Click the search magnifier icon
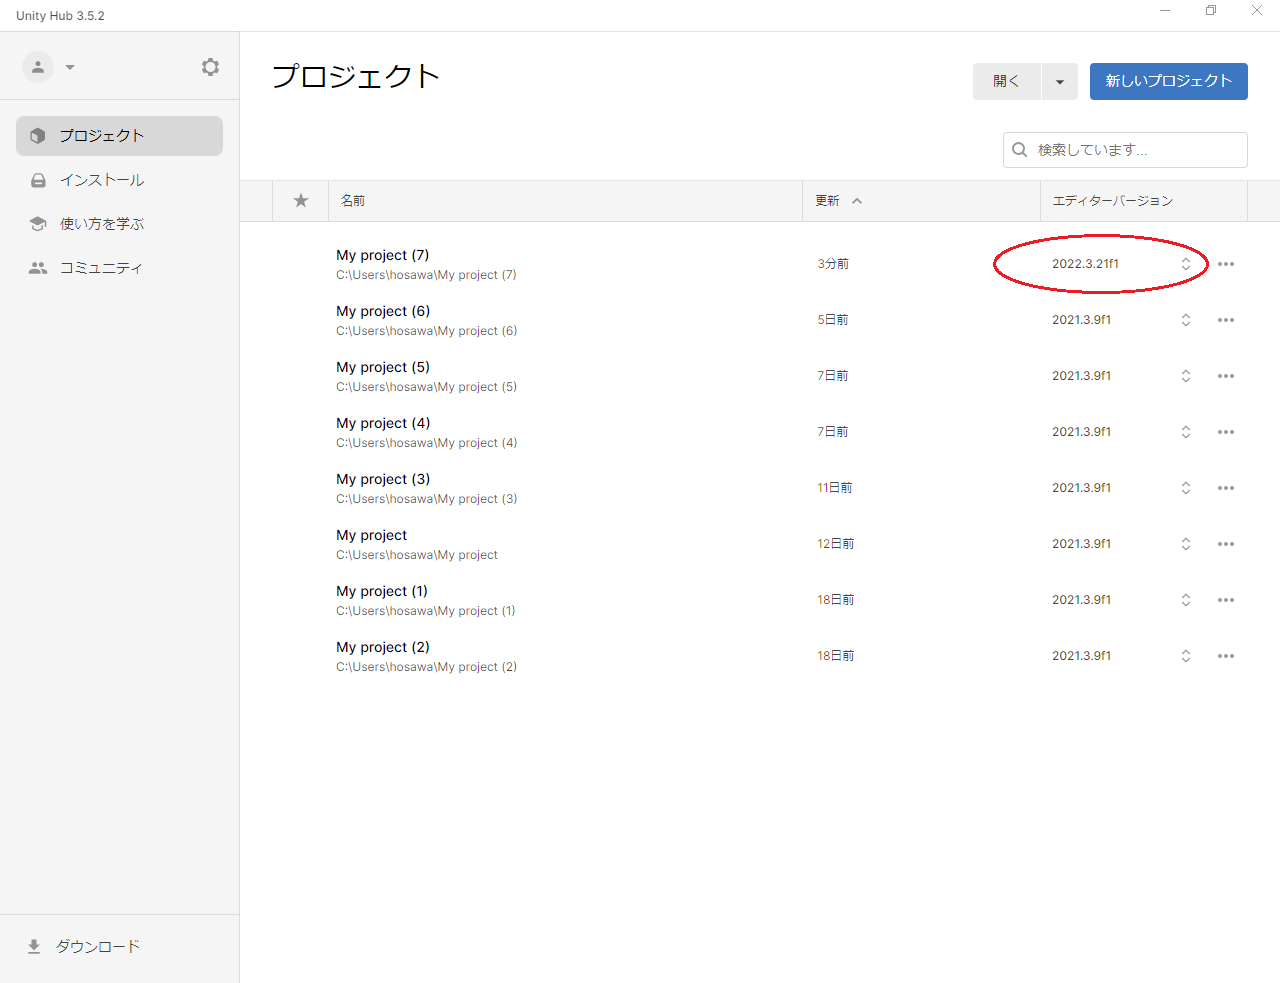The width and height of the screenshot is (1280, 983). (1020, 150)
